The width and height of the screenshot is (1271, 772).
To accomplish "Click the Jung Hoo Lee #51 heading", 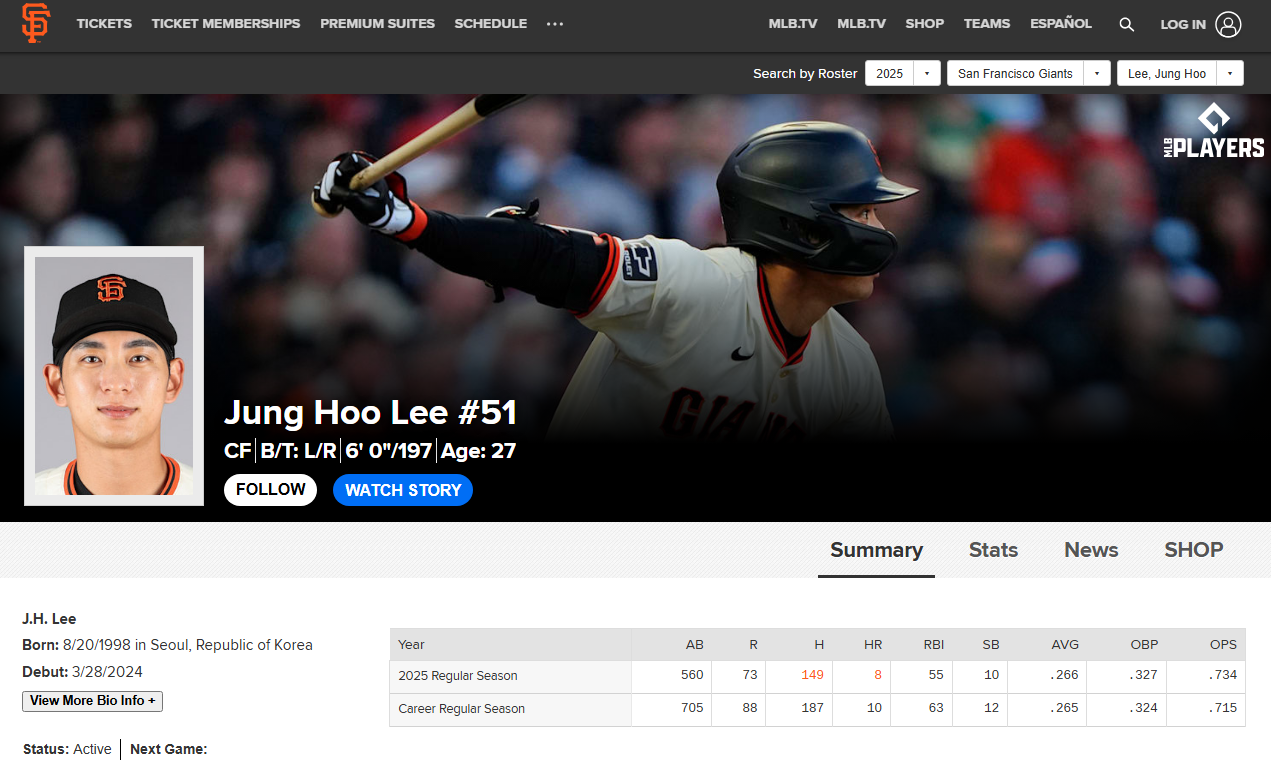I will tap(370, 413).
